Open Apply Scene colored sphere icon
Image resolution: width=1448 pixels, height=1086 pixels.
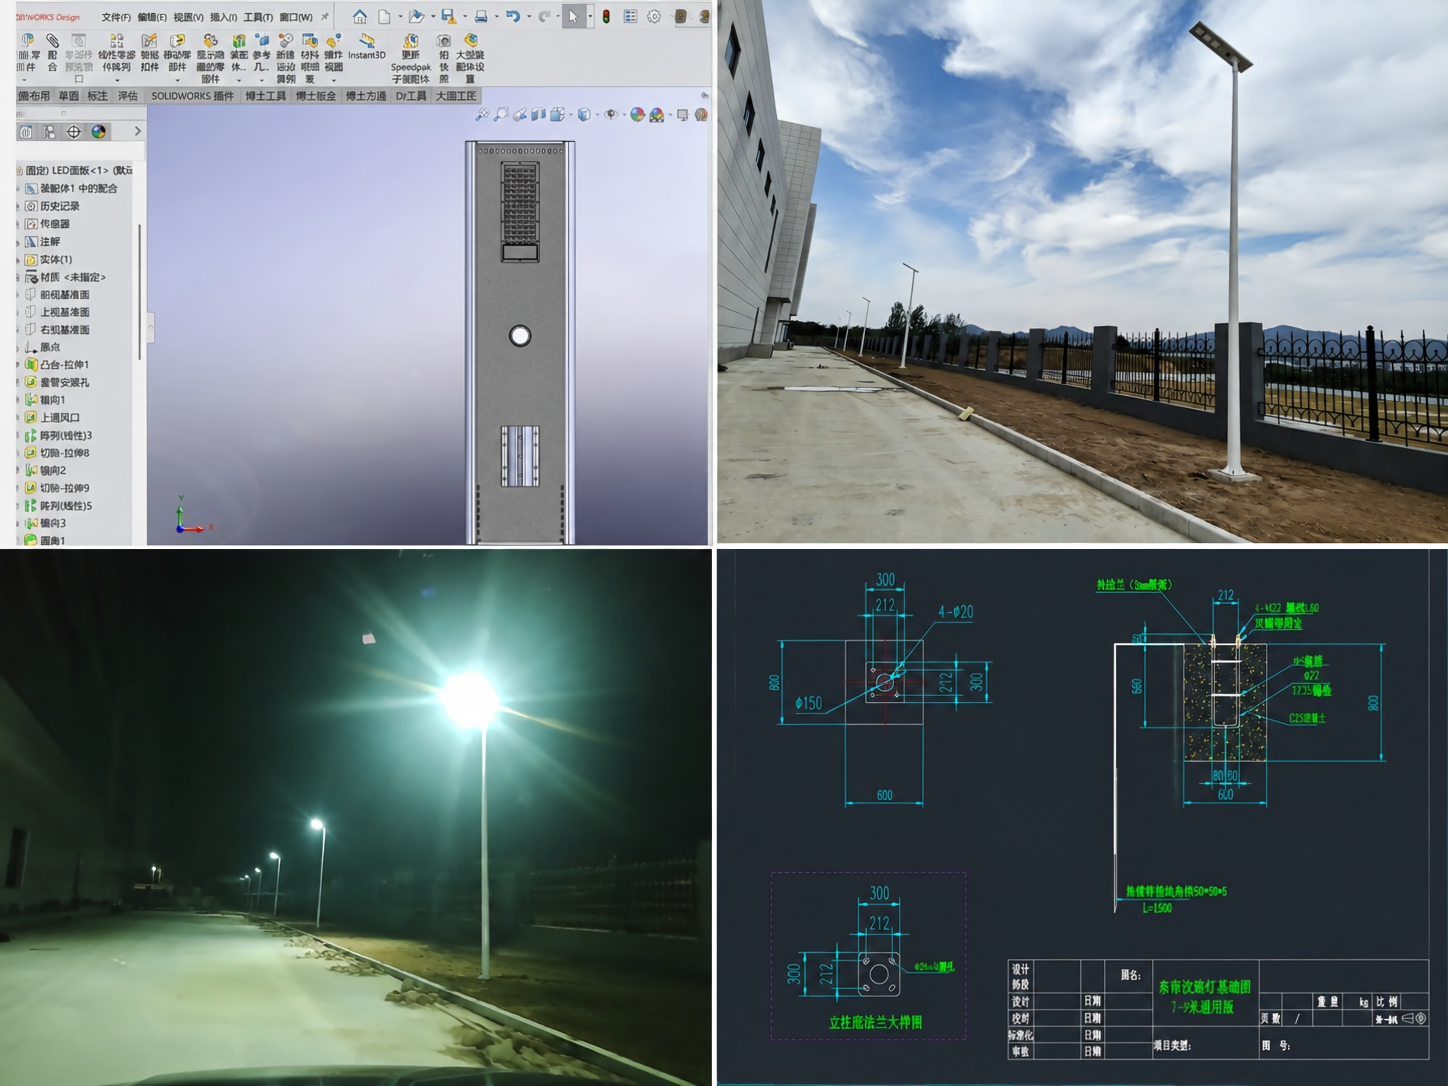point(657,115)
